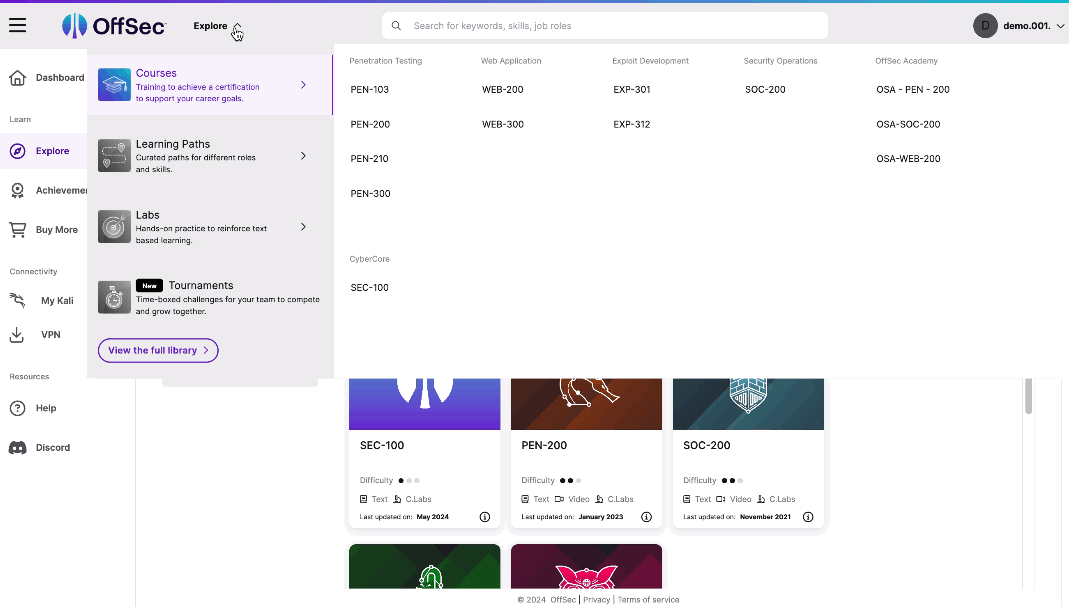This screenshot has height=608, width=1080.
Task: Click the OffSec logo
Action: coord(115,25)
